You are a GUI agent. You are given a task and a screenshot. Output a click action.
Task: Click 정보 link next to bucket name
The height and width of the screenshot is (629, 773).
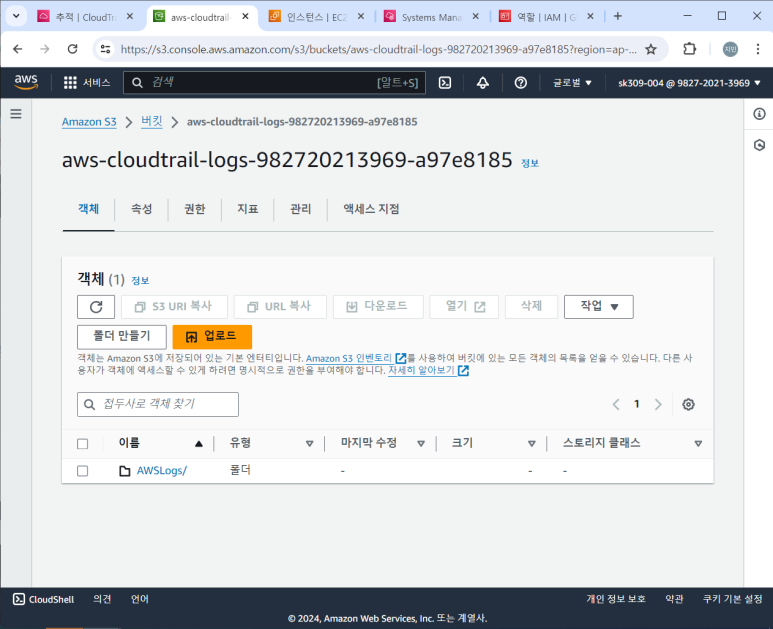[x=530, y=163]
